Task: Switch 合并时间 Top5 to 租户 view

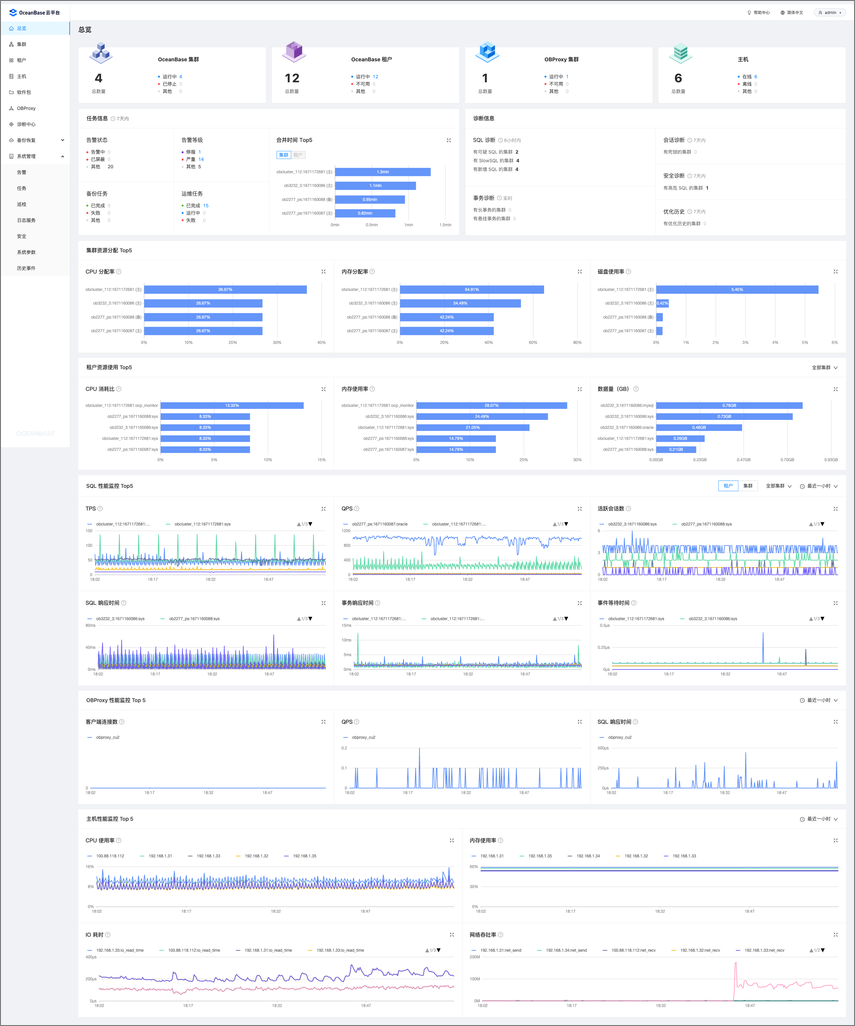Action: click(298, 155)
